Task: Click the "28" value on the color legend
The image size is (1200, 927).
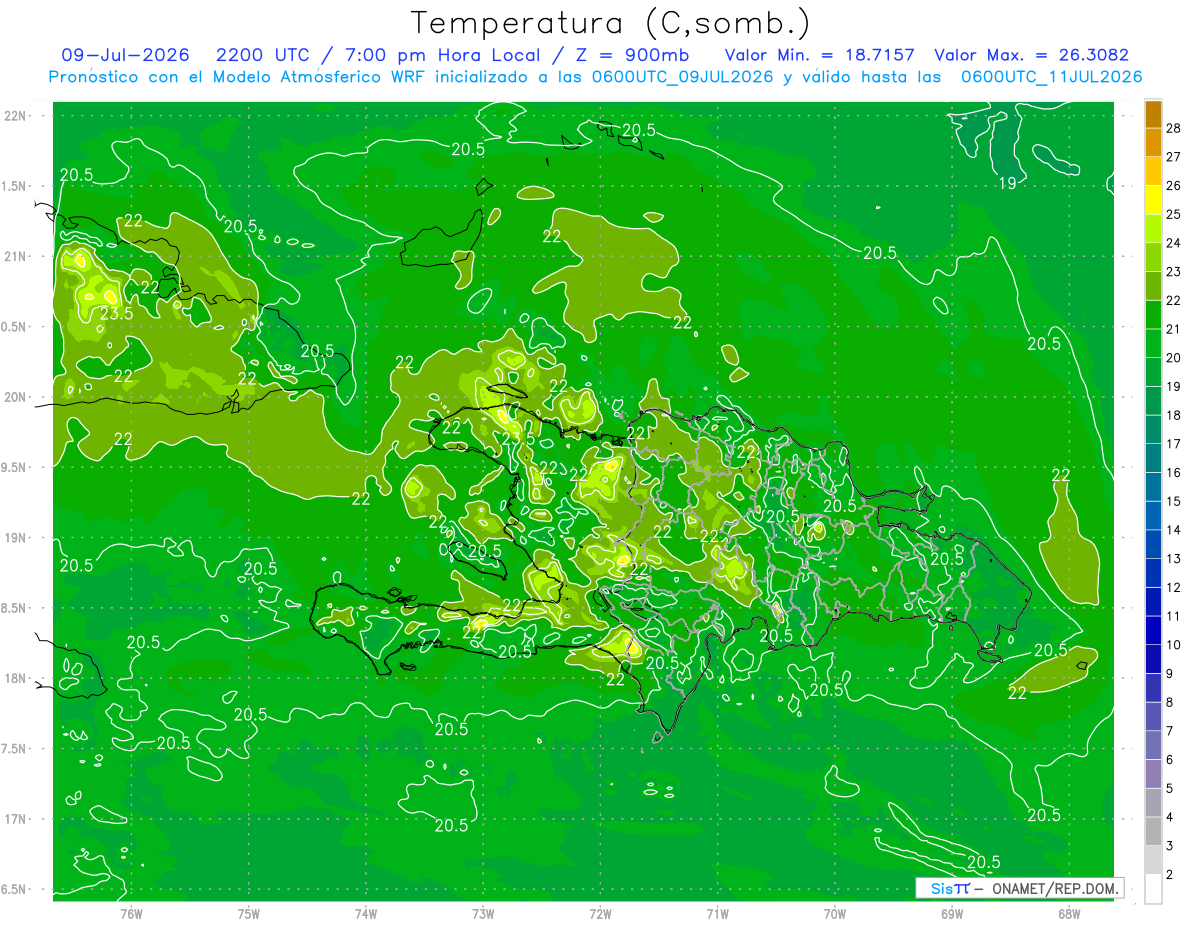Action: pos(1173,128)
